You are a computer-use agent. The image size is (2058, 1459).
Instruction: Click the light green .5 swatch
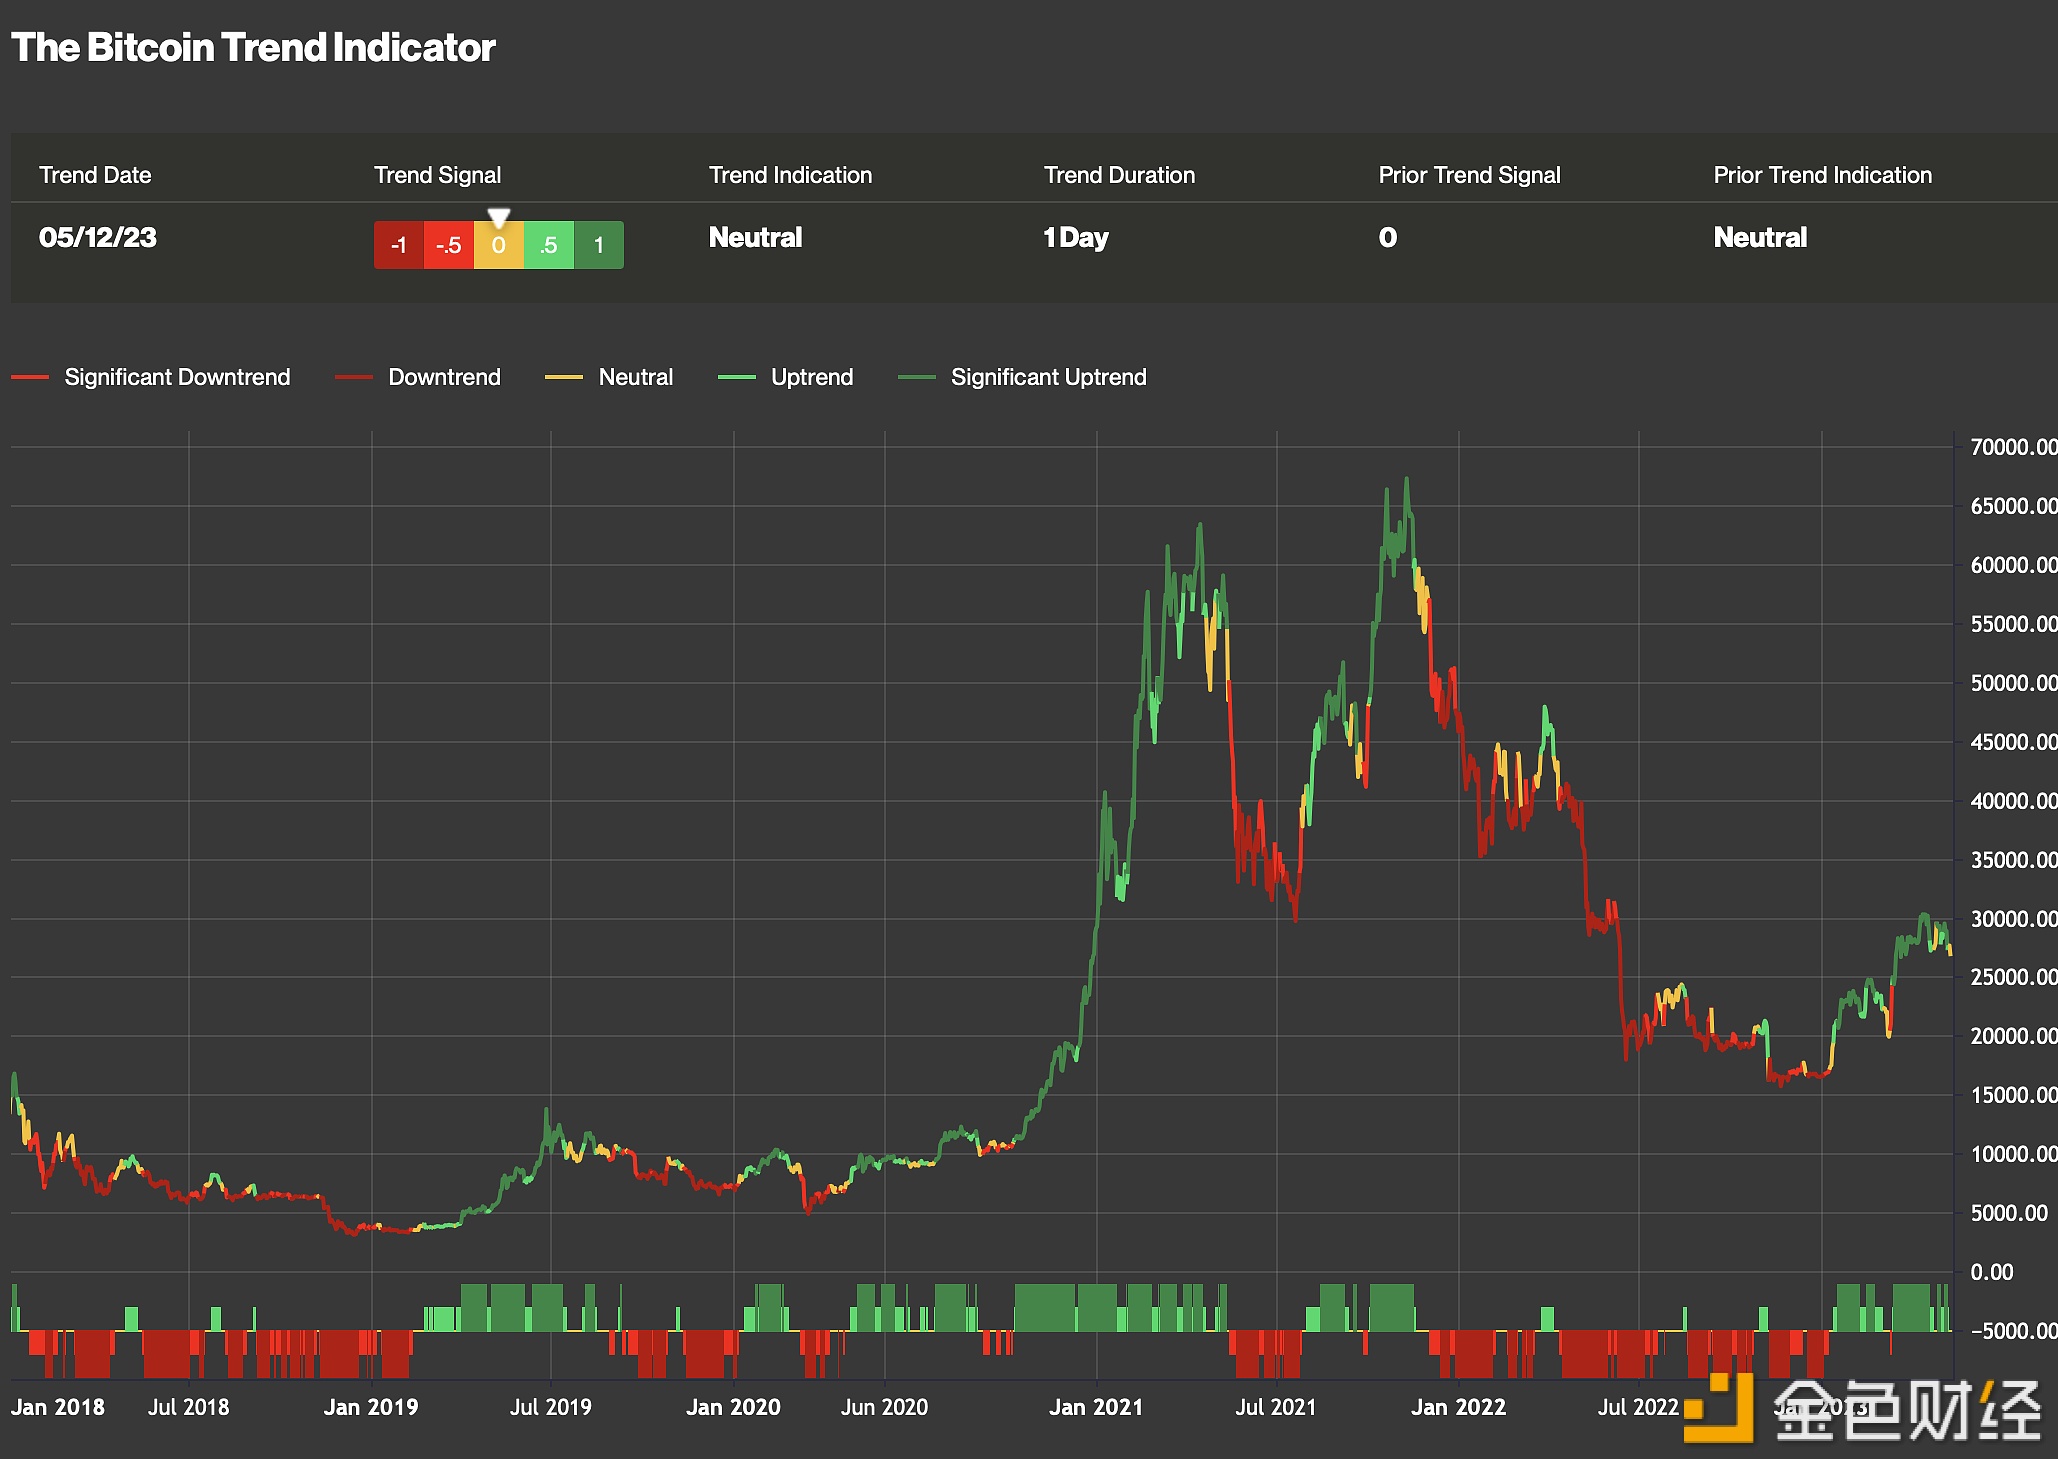pos(548,245)
